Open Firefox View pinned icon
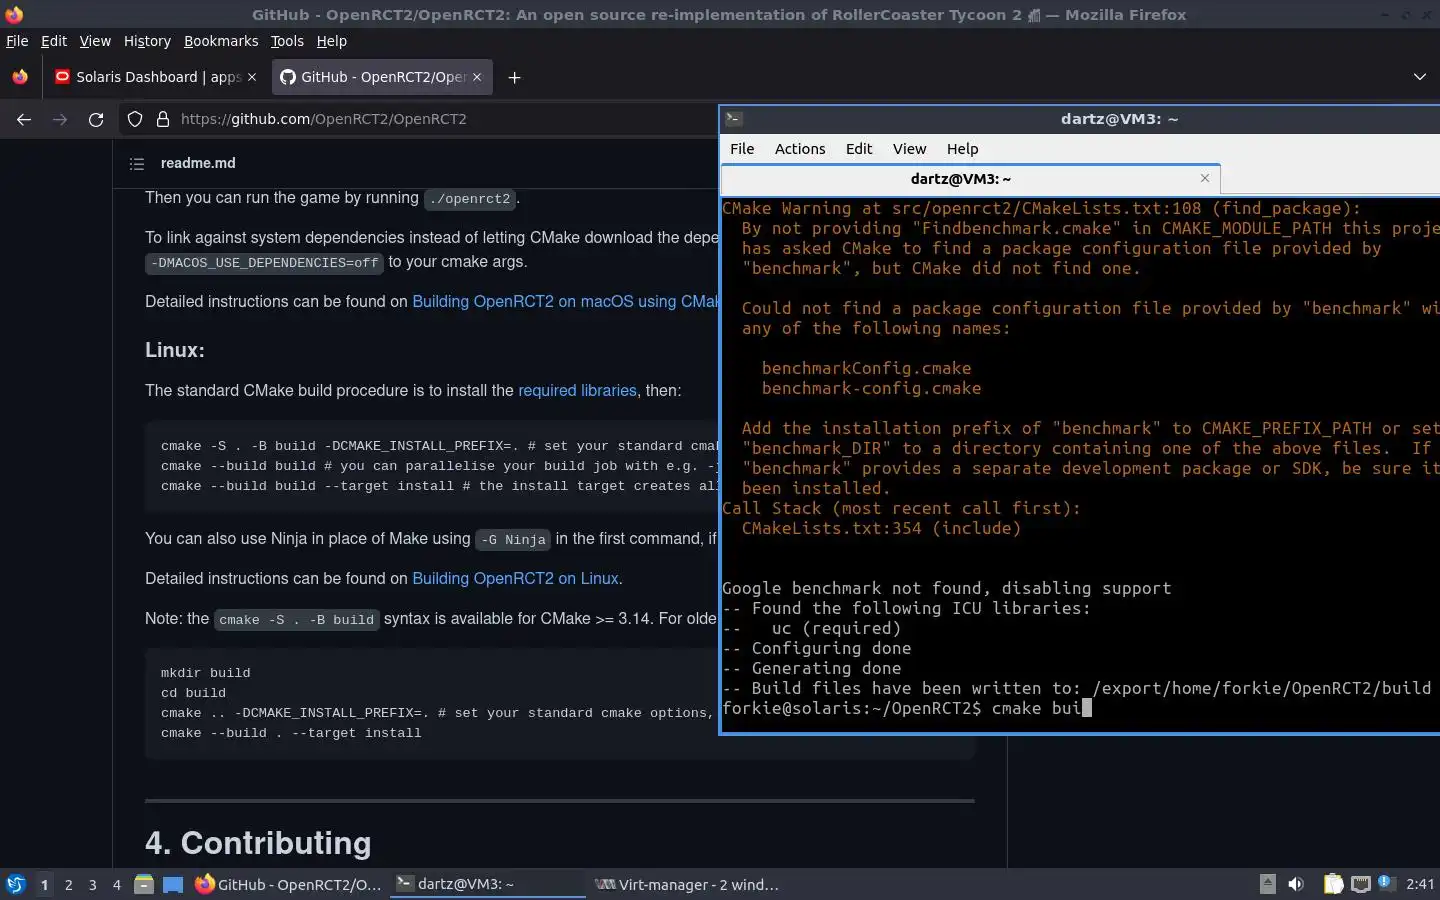Viewport: 1440px width, 900px height. [x=20, y=77]
